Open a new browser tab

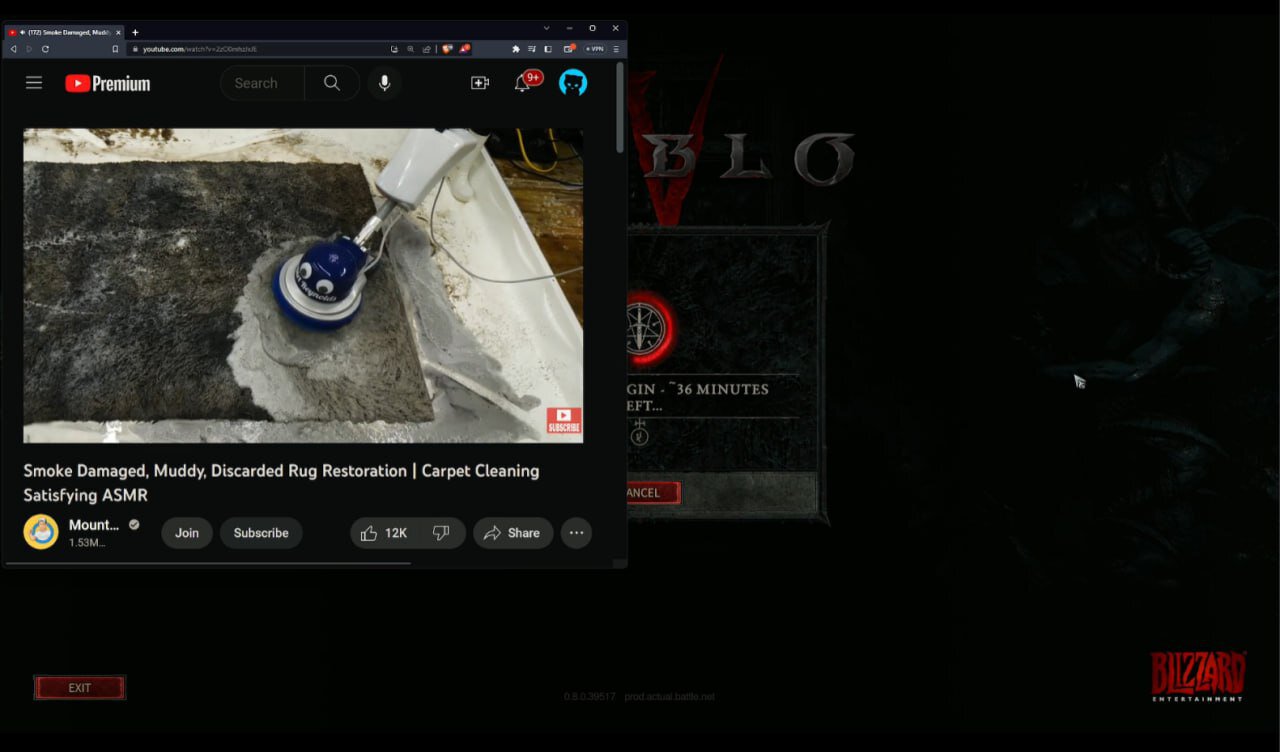[x=135, y=32]
